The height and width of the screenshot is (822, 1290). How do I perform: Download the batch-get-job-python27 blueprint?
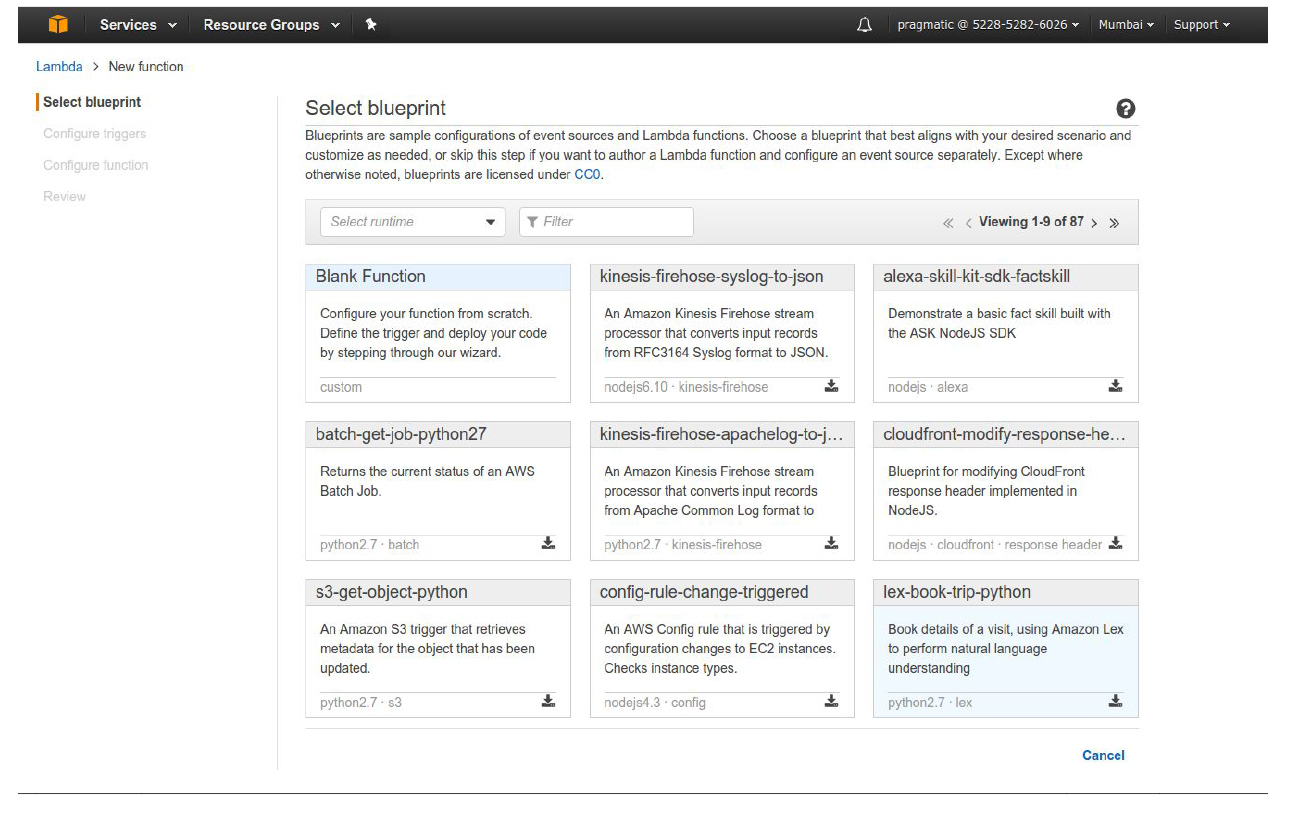pyautogui.click(x=548, y=544)
